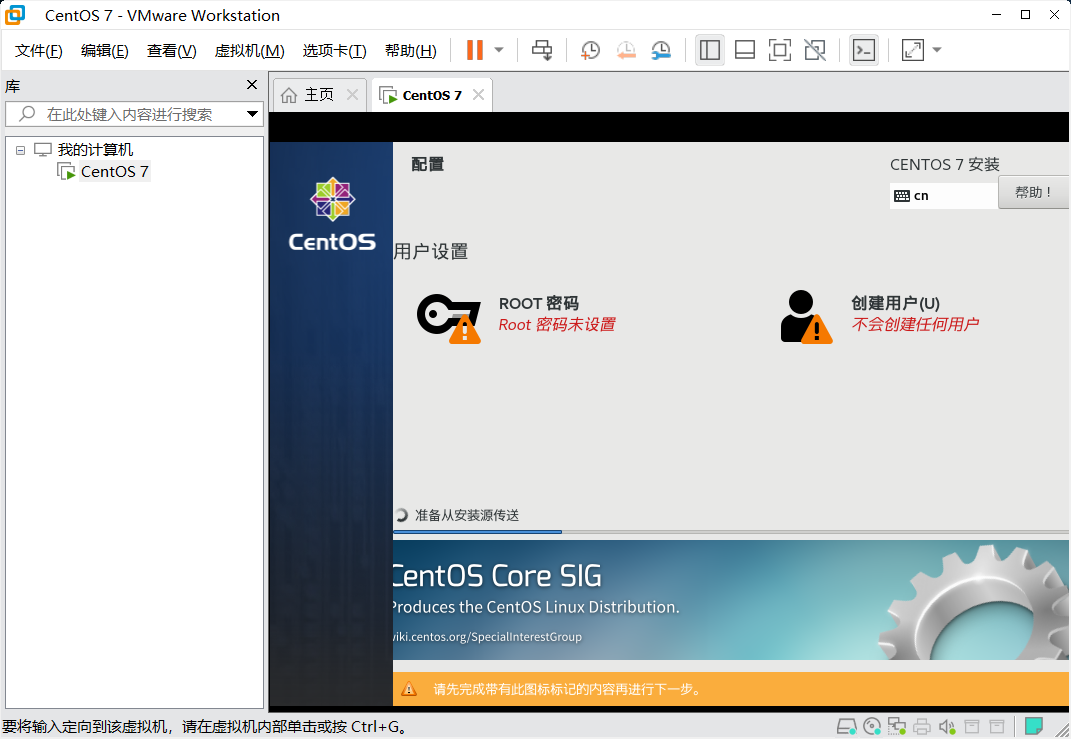Open the 选项卡(T) menu
1071x739 pixels.
pos(335,51)
